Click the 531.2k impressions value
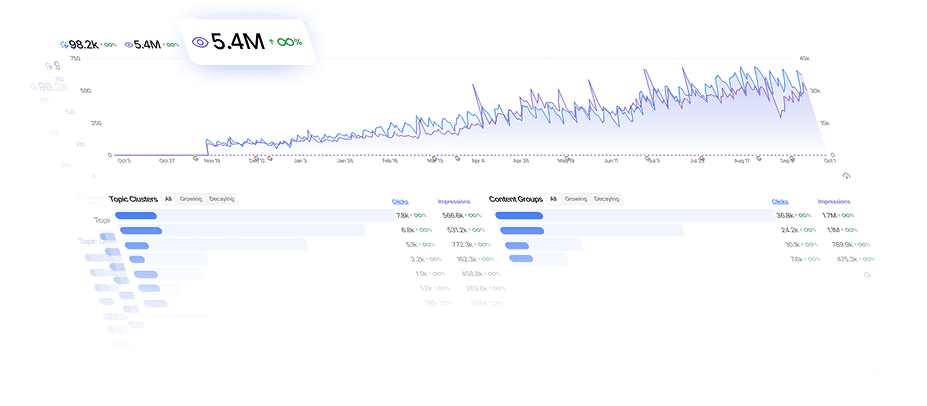This screenshot has width=927, height=406. point(457,230)
